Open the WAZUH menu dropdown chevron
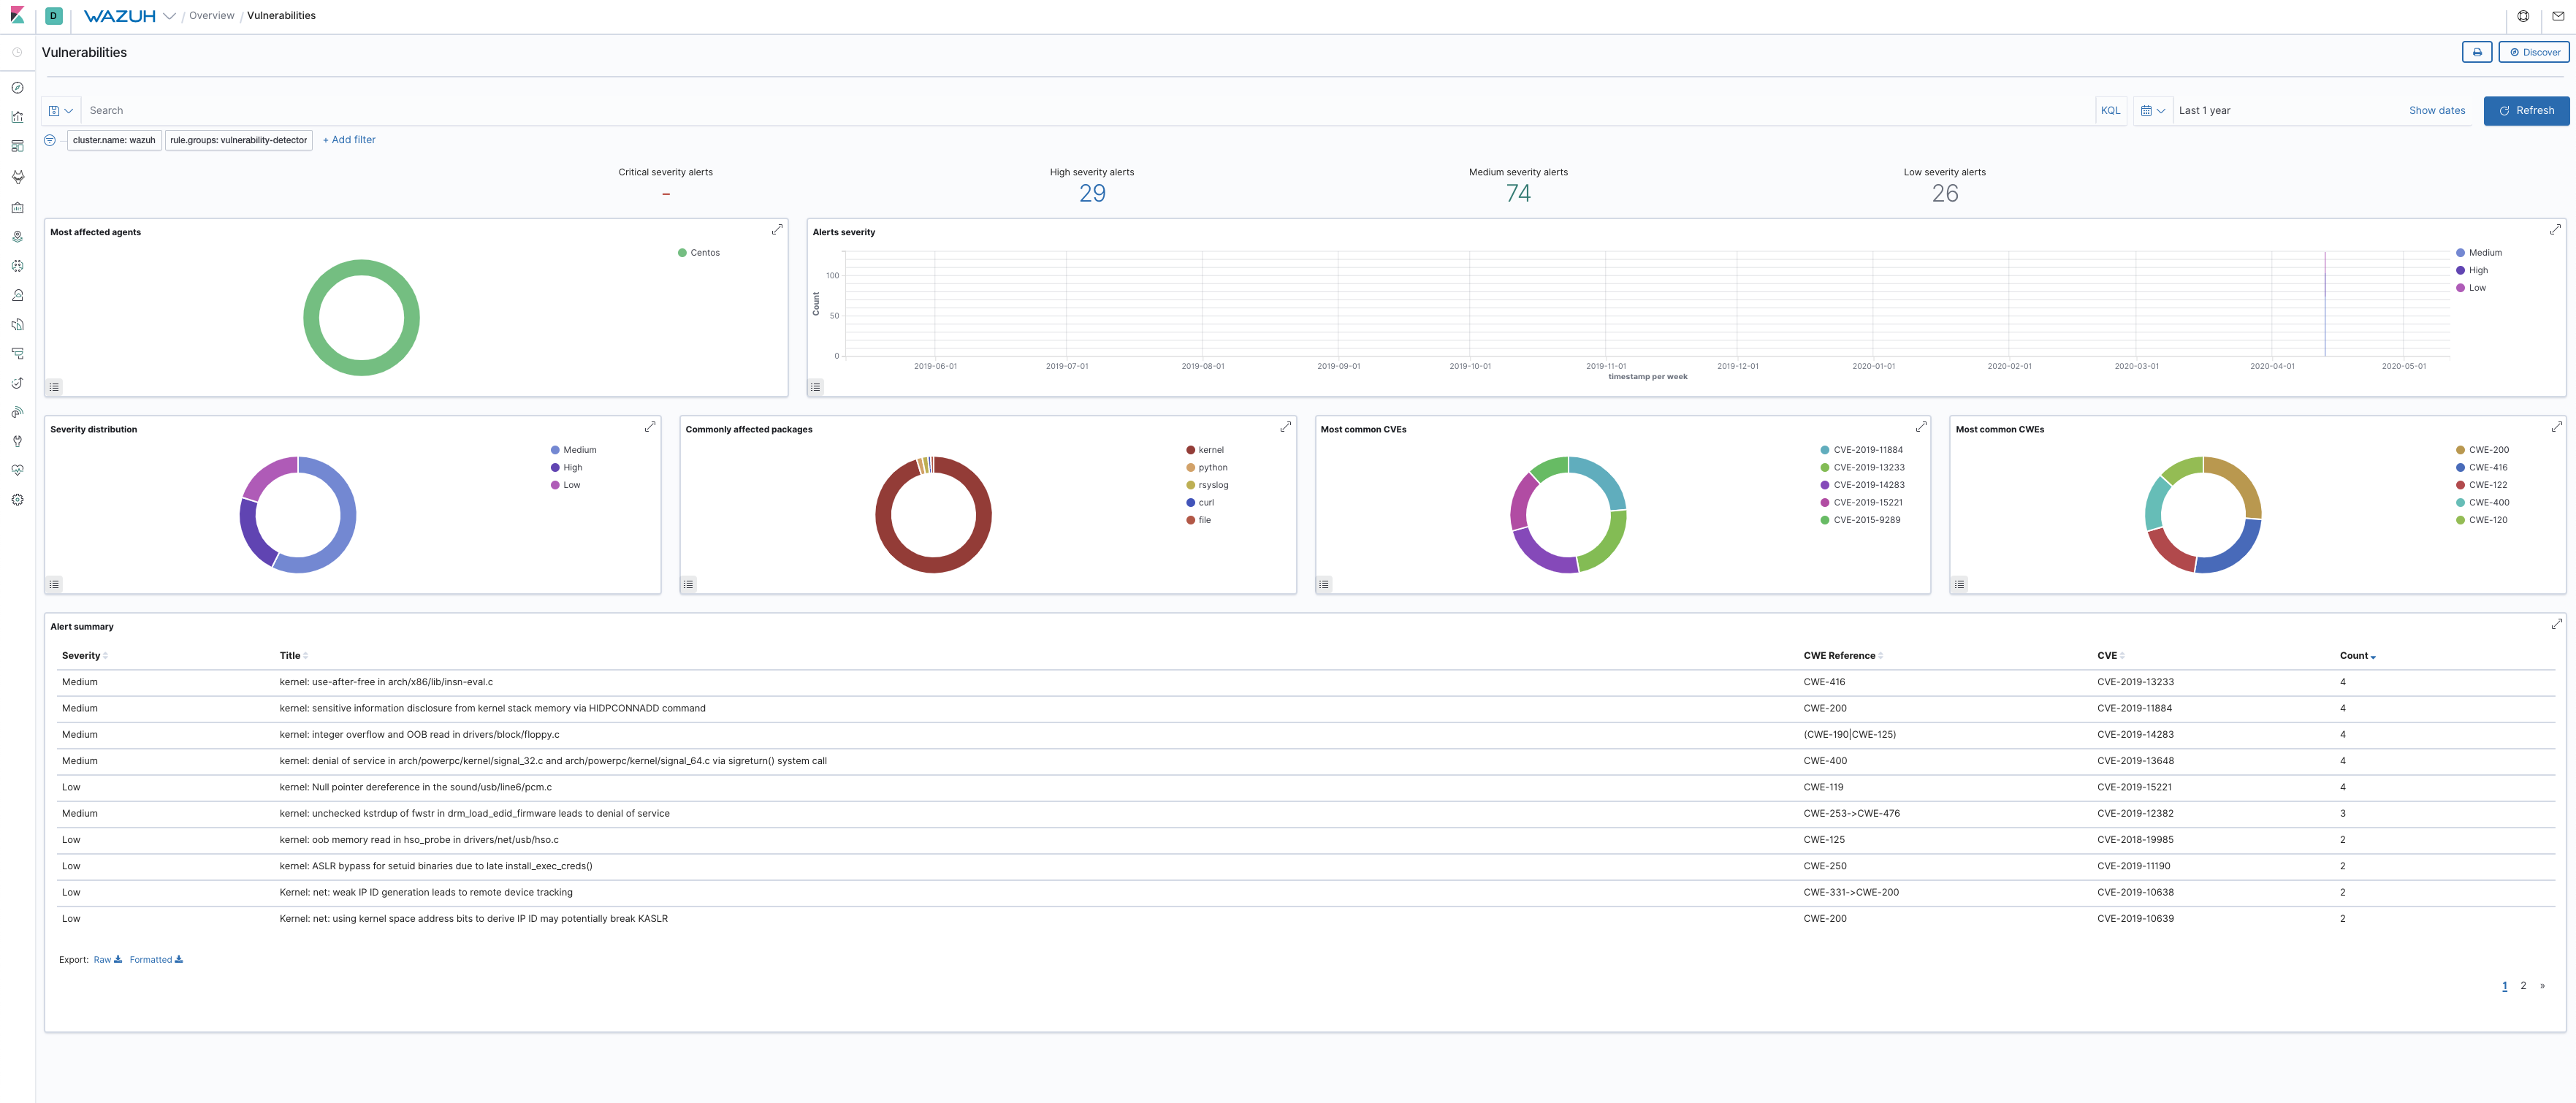The image size is (2576, 1103). 169,16
